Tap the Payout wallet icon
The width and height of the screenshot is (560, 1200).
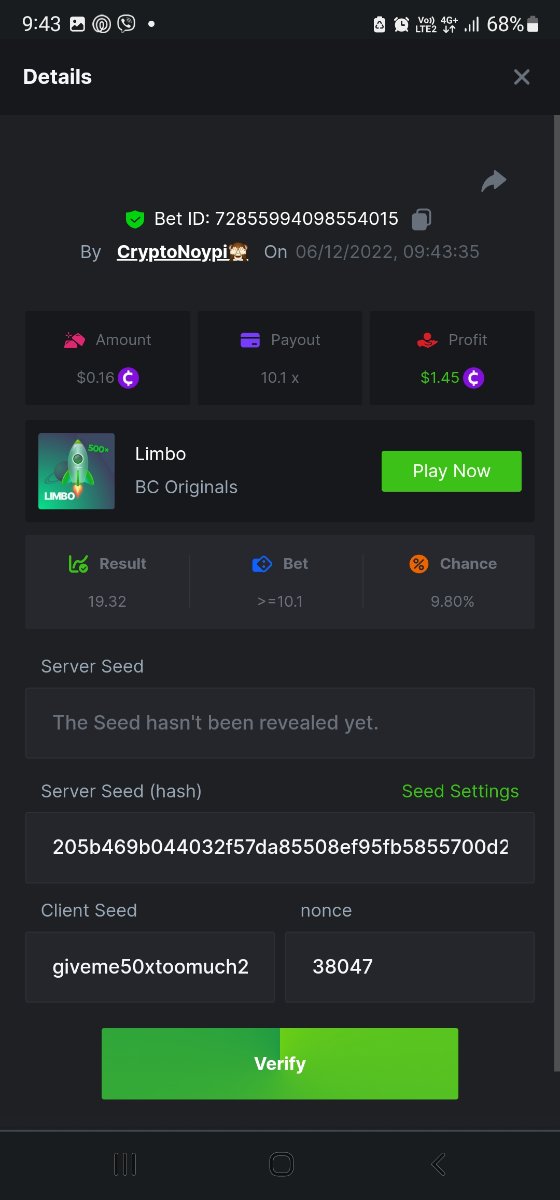[250, 340]
